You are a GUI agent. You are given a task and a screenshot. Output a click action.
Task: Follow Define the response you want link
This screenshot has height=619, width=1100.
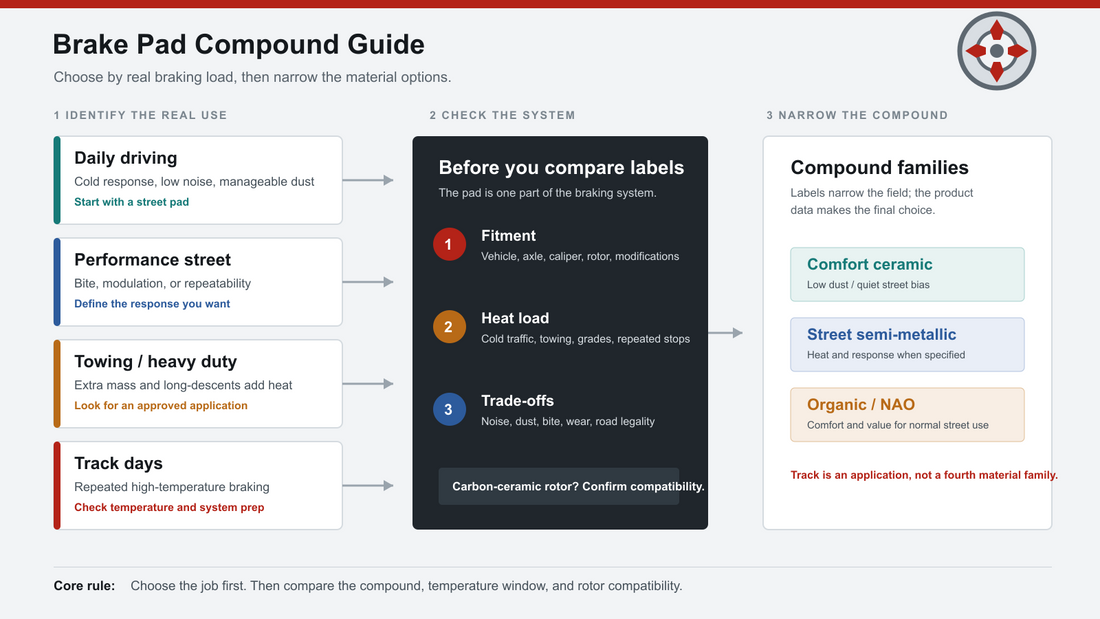152,304
